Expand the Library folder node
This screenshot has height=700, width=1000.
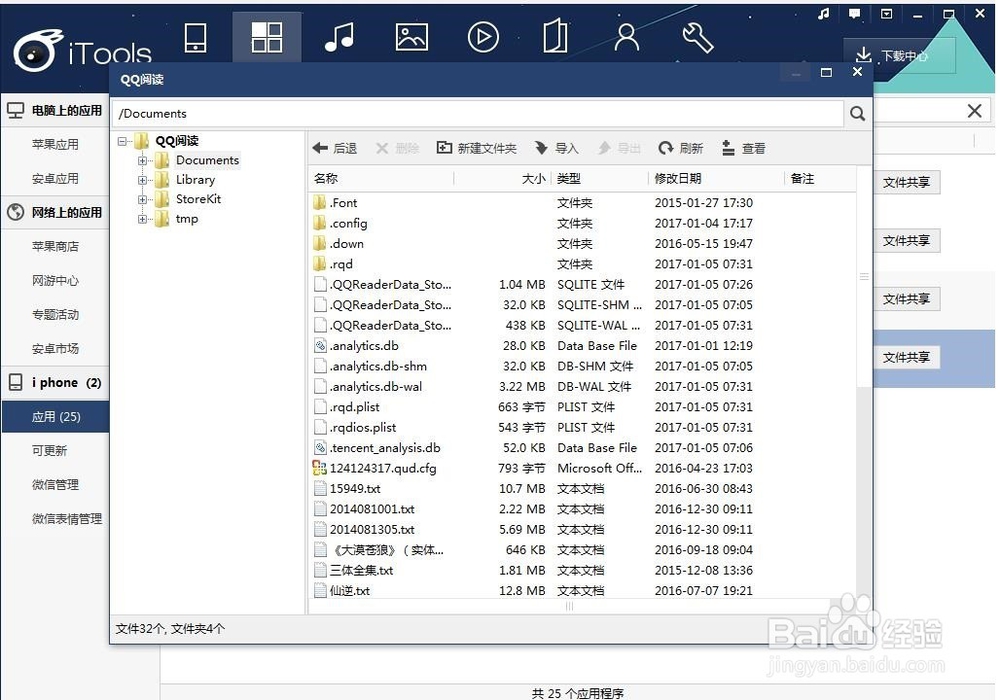tap(141, 179)
